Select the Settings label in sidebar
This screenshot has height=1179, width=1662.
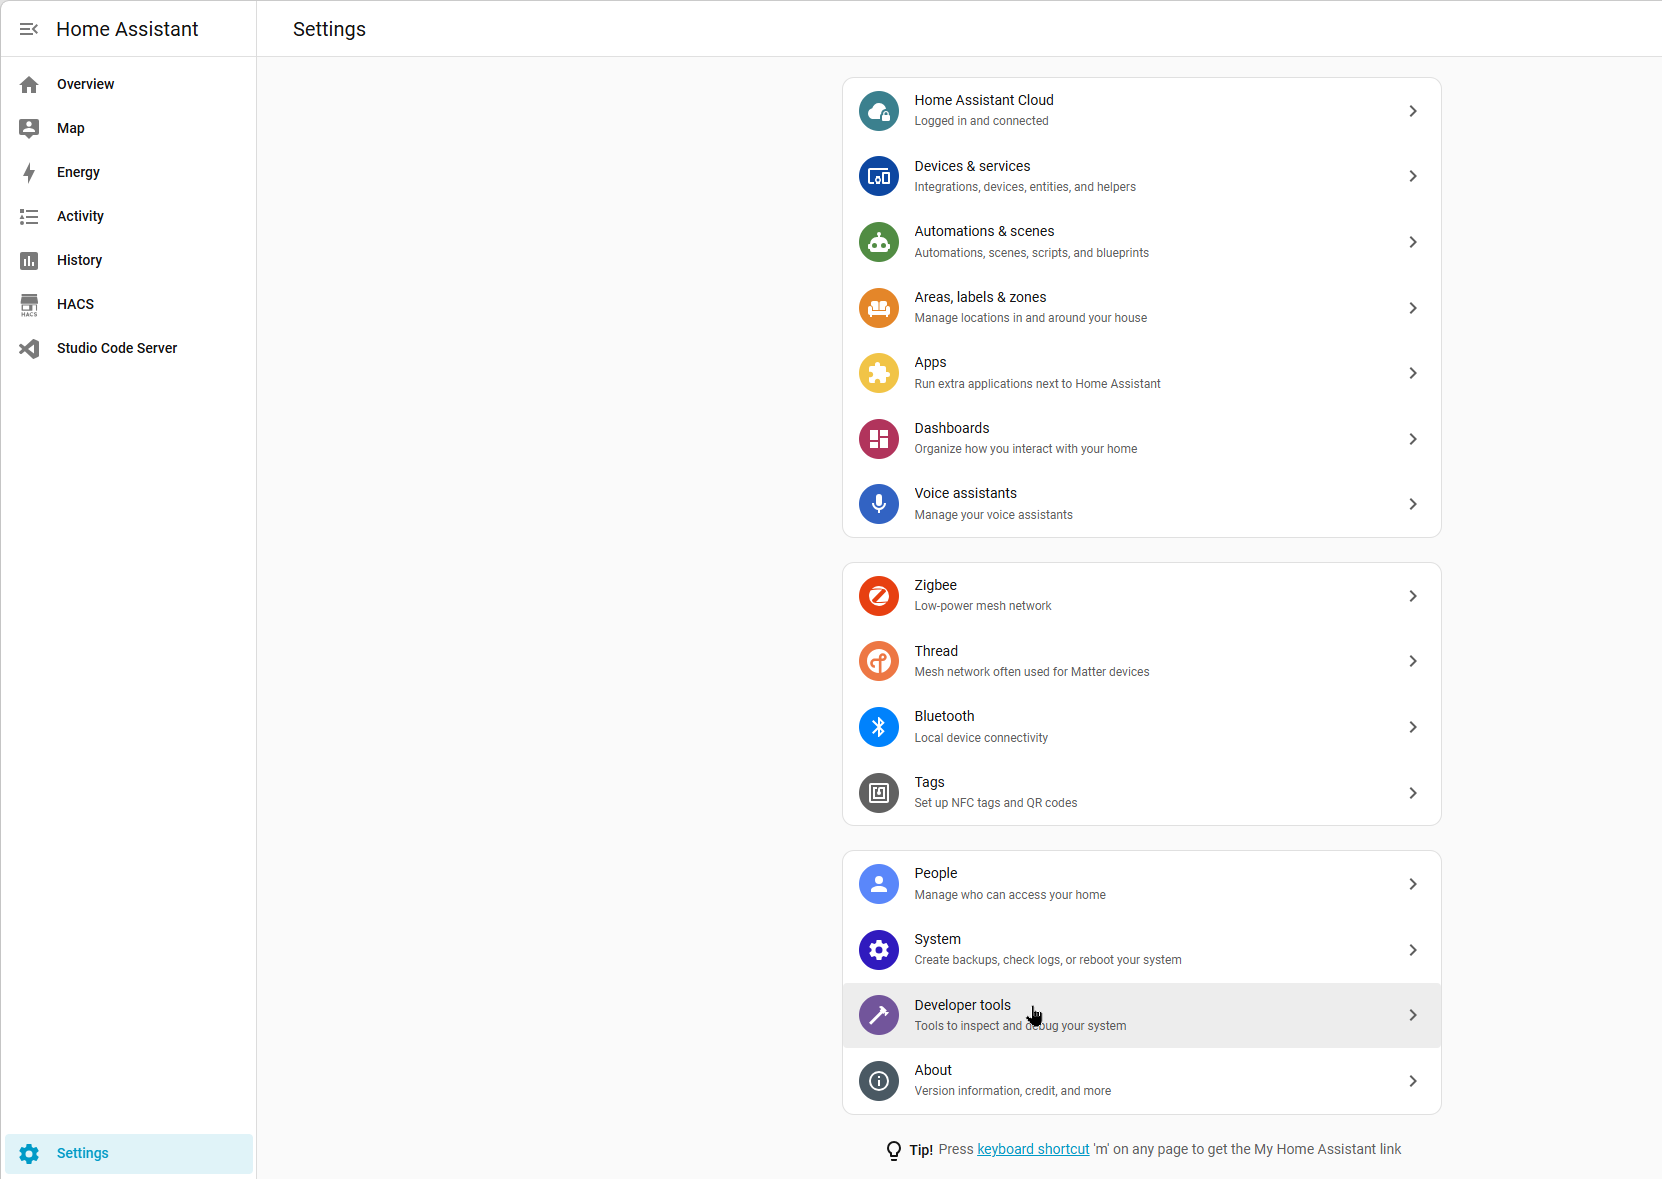tap(83, 1153)
